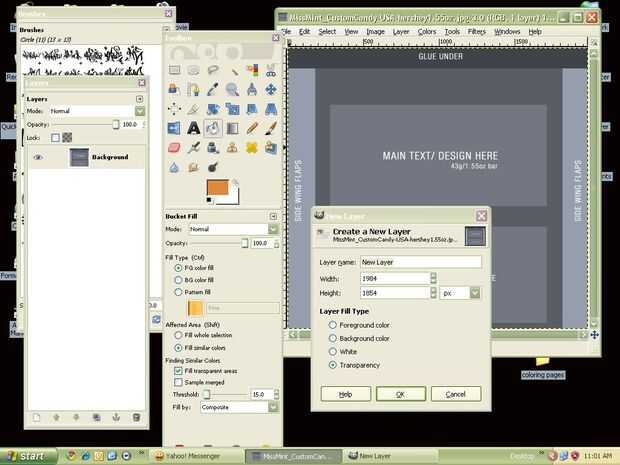Select the Paintbrush tool icon
Image resolution: width=620 pixels, height=465 pixels.
tap(271, 128)
